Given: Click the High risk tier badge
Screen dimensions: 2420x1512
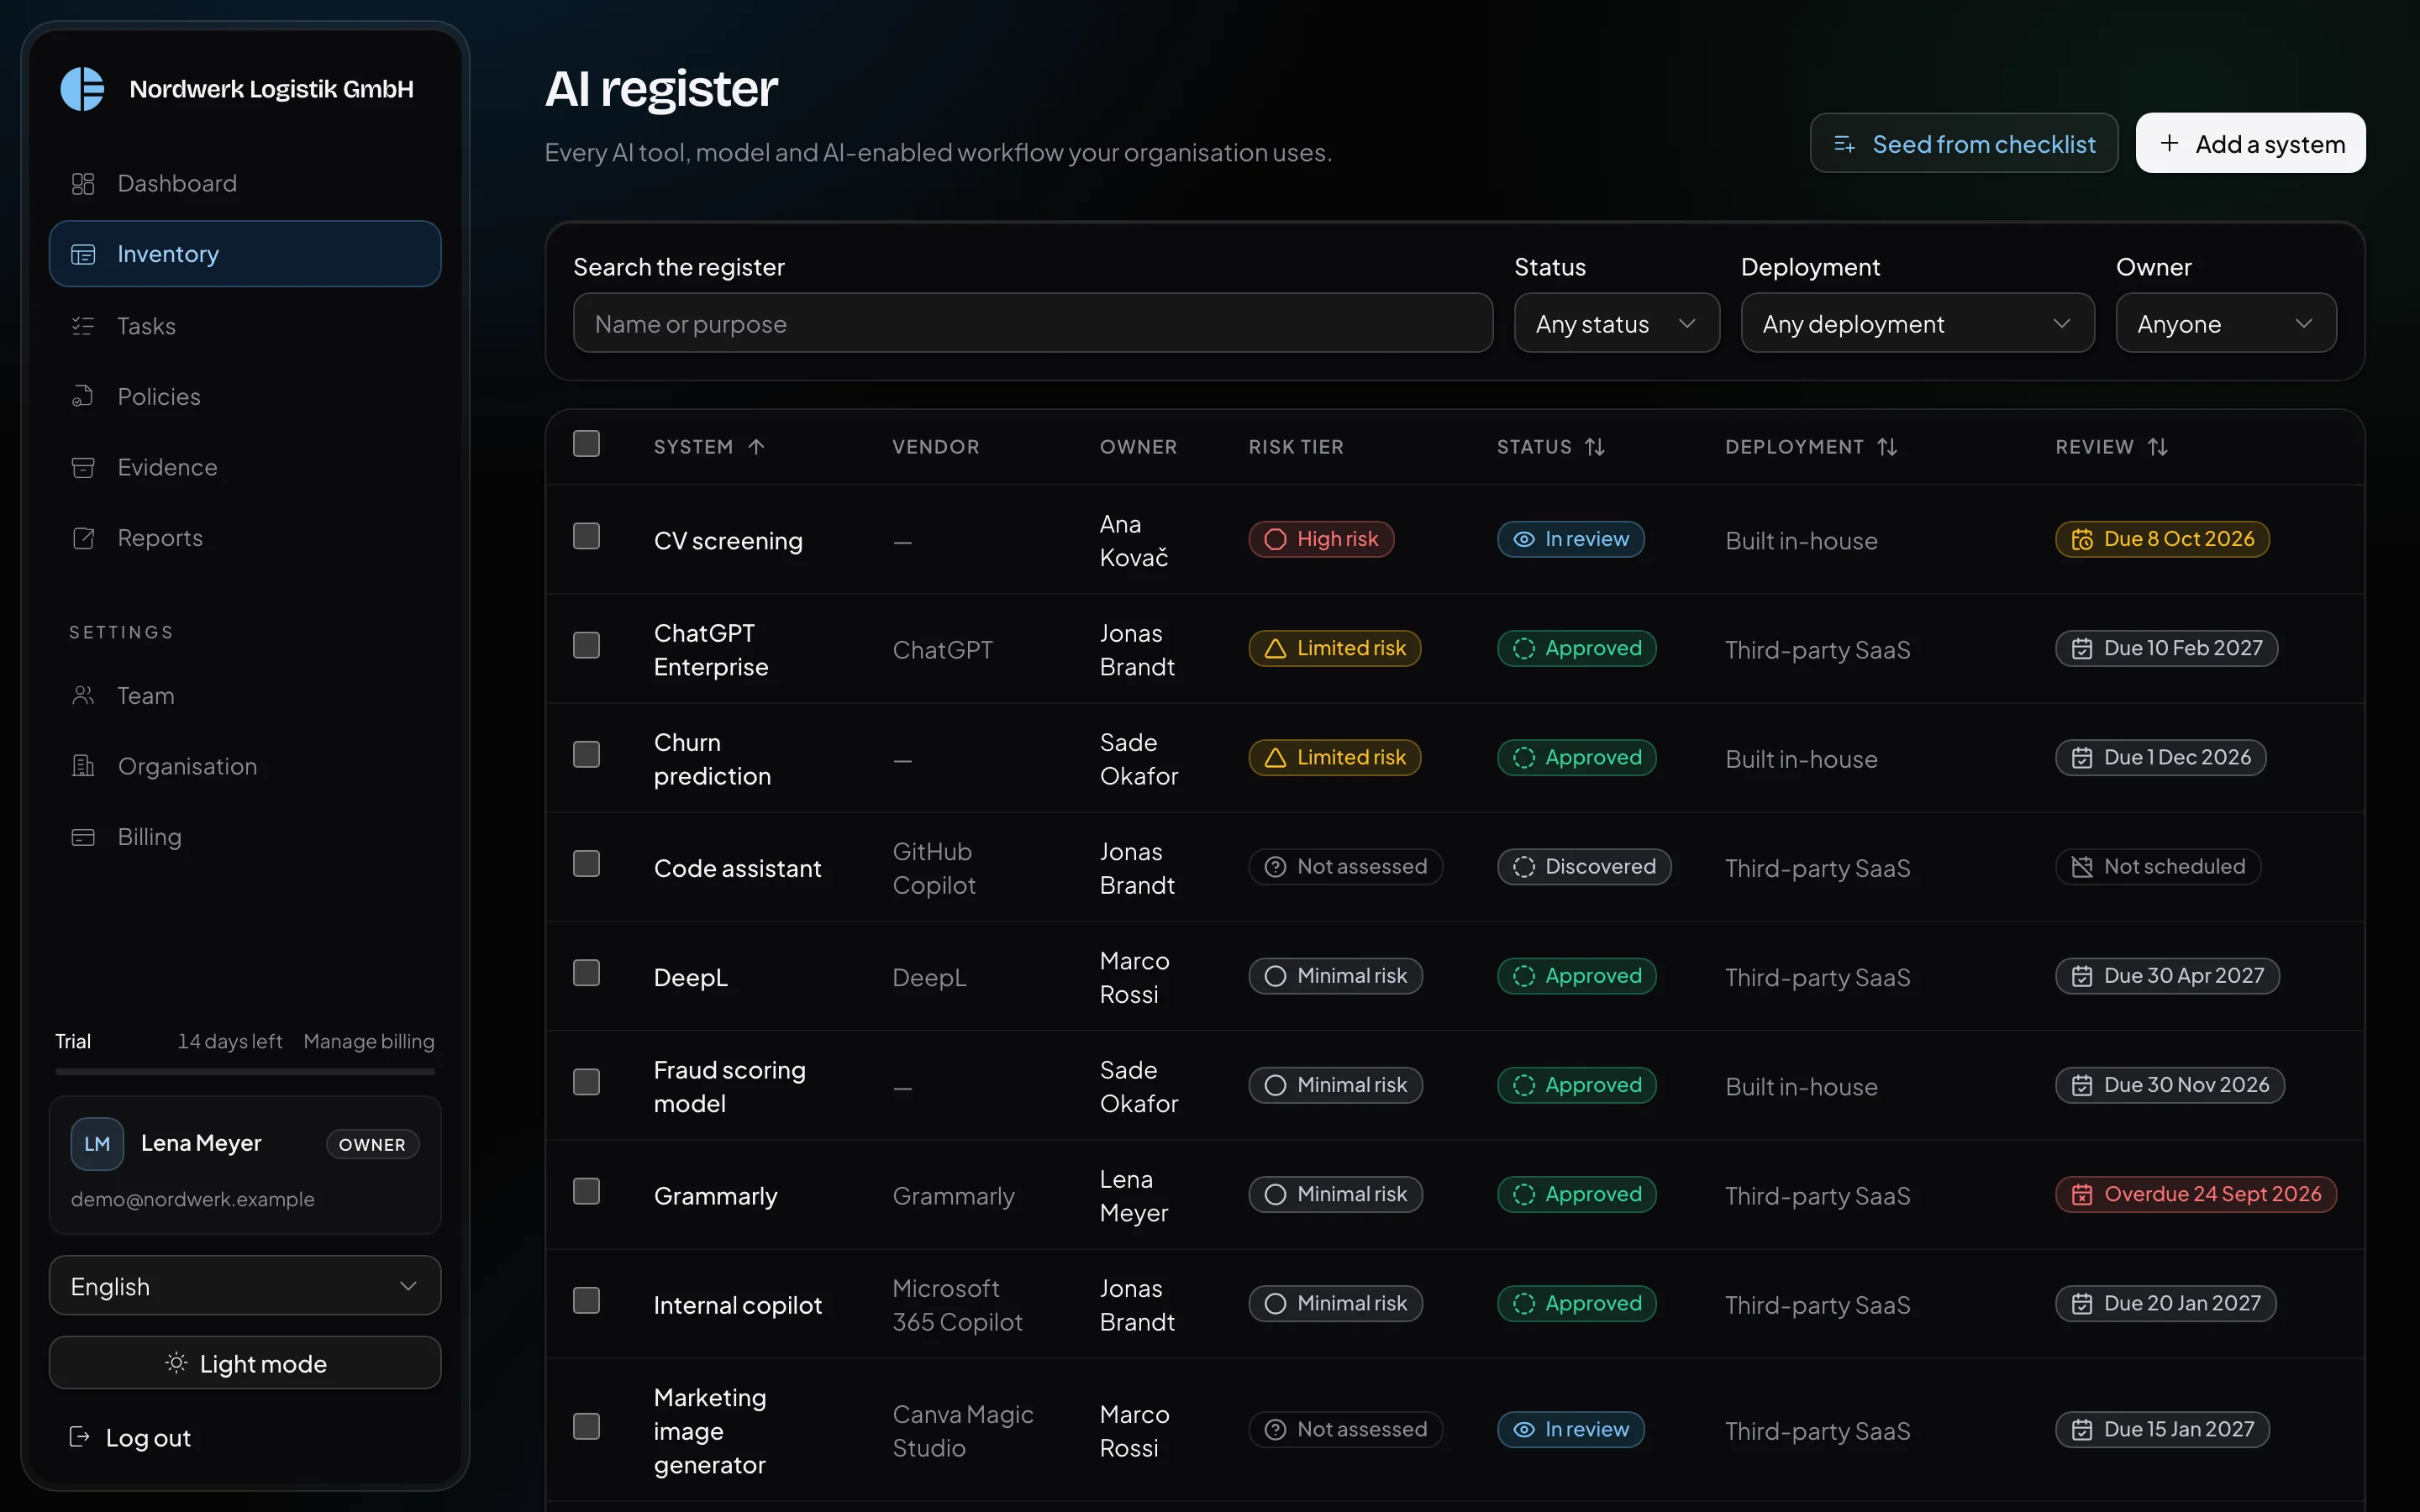Looking at the screenshot, I should tap(1321, 539).
